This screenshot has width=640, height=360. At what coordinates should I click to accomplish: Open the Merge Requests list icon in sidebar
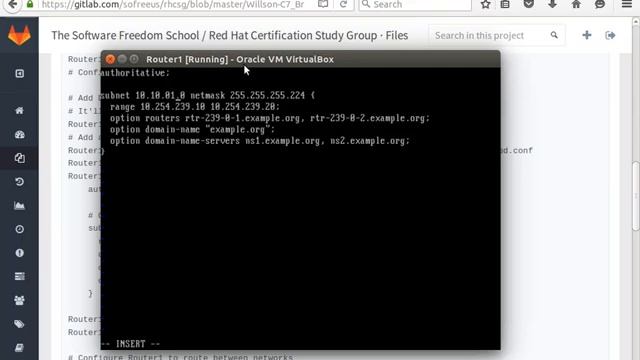20,276
